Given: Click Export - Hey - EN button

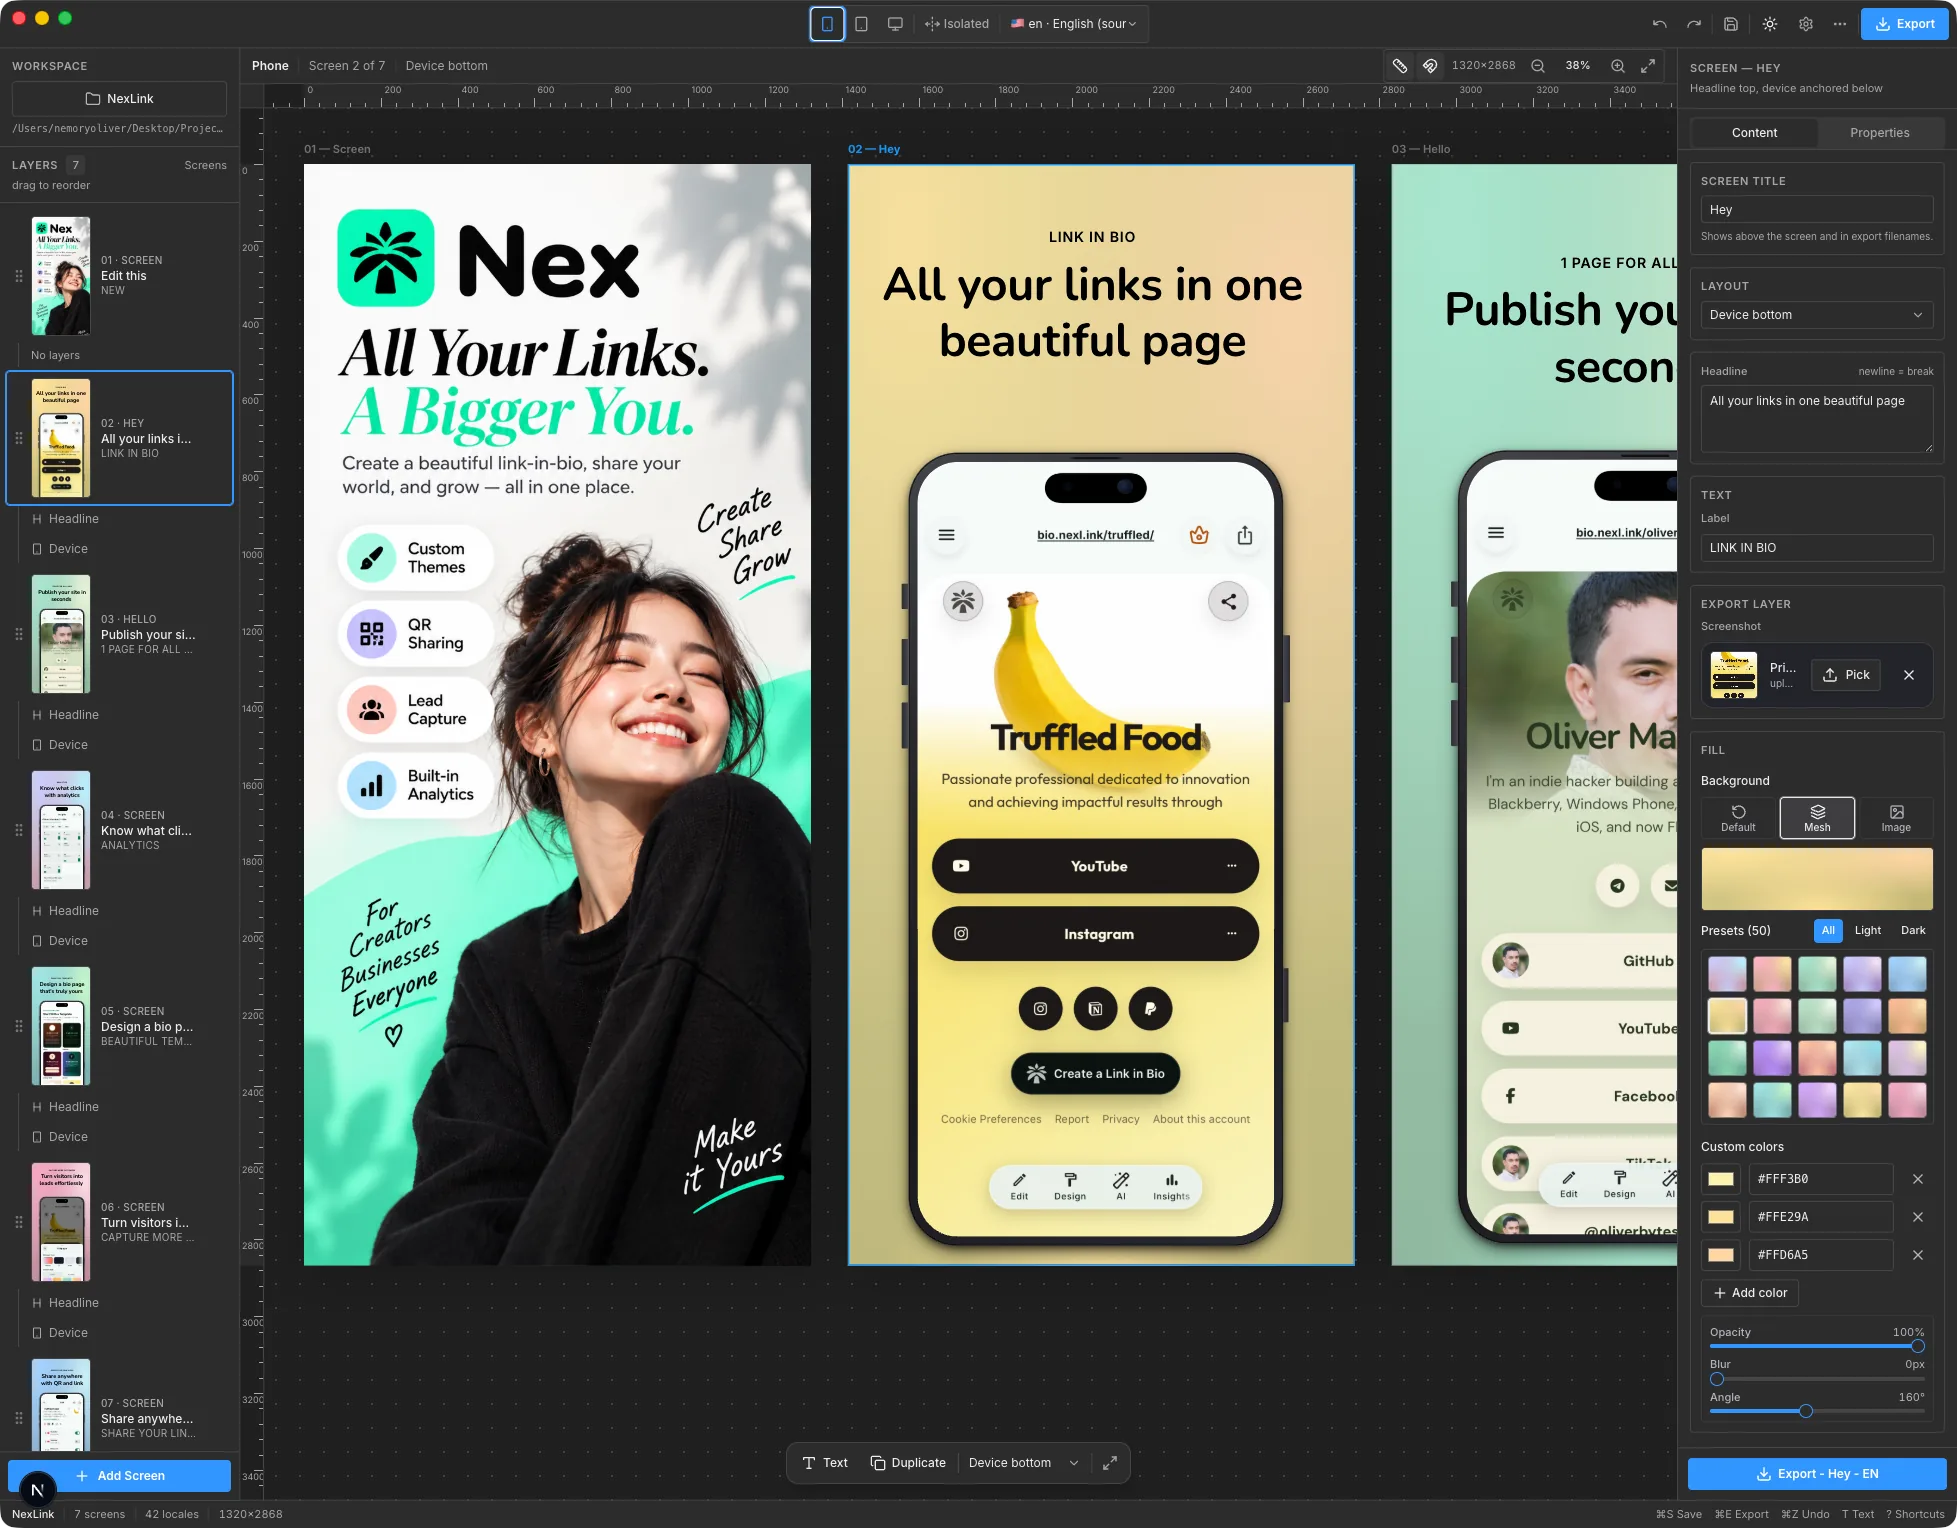Looking at the screenshot, I should [x=1817, y=1474].
